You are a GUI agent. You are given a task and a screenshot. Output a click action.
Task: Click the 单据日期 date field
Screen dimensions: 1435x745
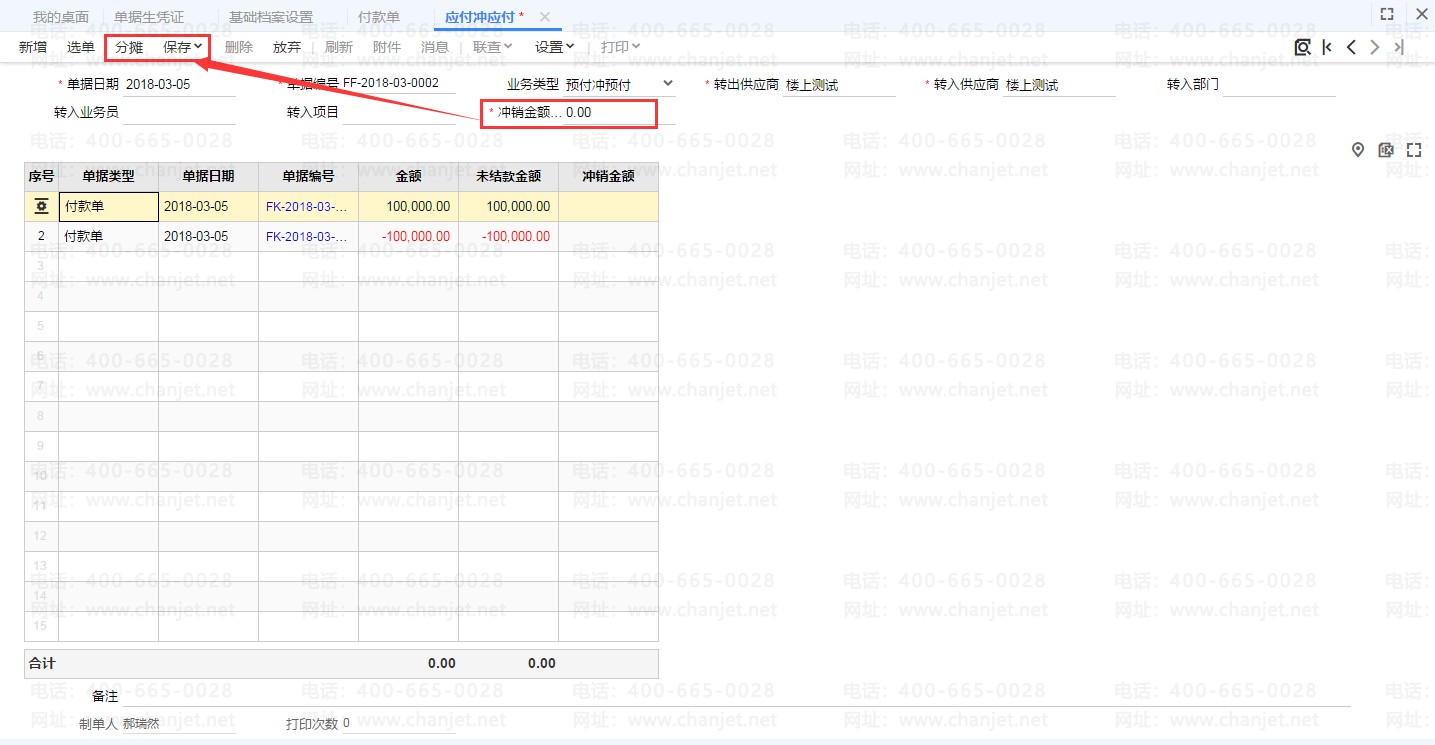click(x=178, y=85)
